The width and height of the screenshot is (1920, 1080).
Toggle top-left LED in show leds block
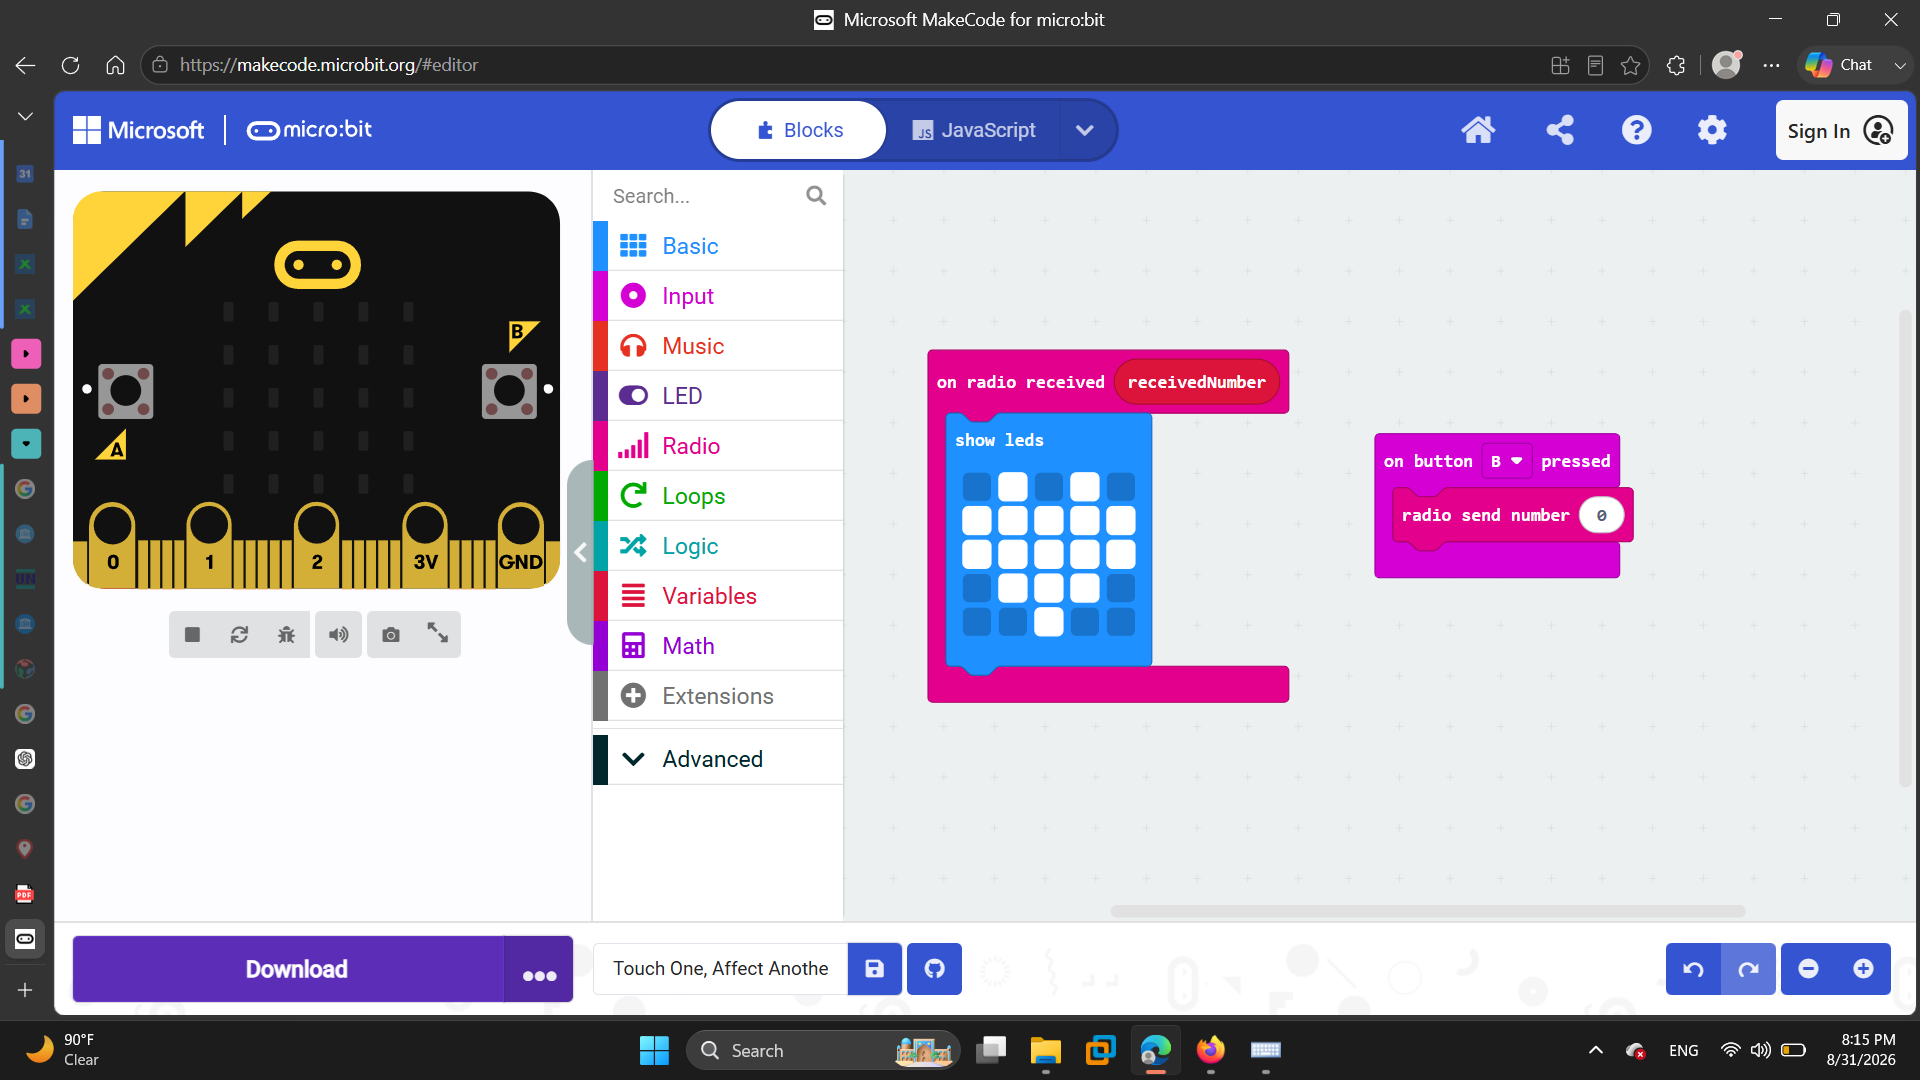pyautogui.click(x=977, y=487)
